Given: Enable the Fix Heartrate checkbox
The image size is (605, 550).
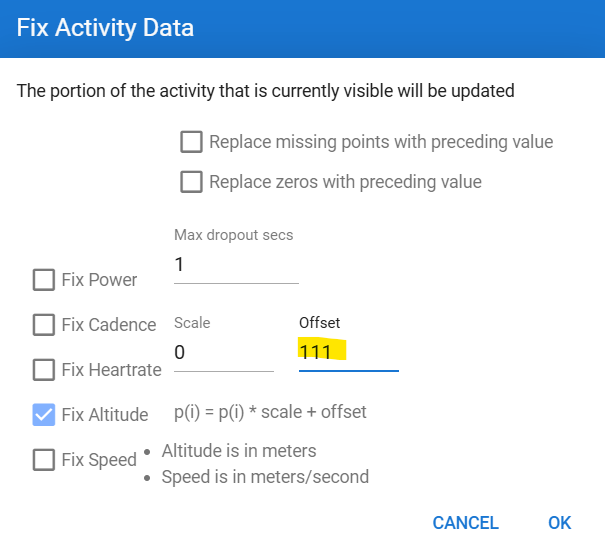Looking at the screenshot, I should (44, 370).
